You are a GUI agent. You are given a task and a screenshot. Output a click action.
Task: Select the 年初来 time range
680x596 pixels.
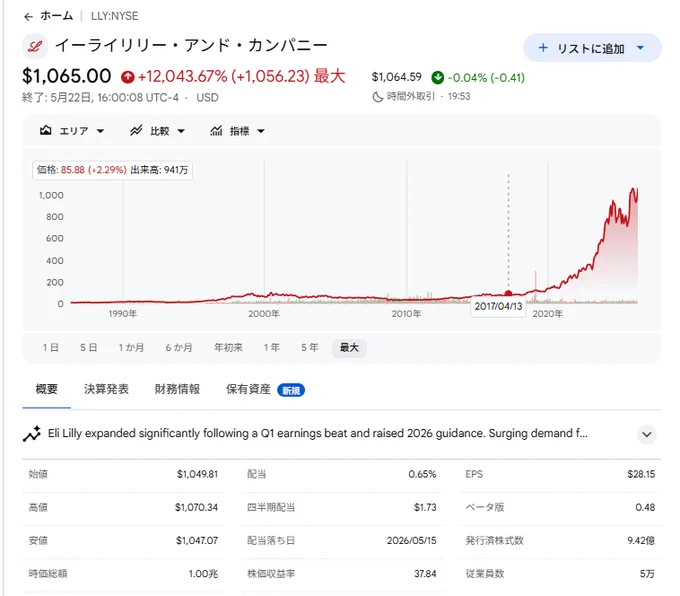tap(228, 347)
